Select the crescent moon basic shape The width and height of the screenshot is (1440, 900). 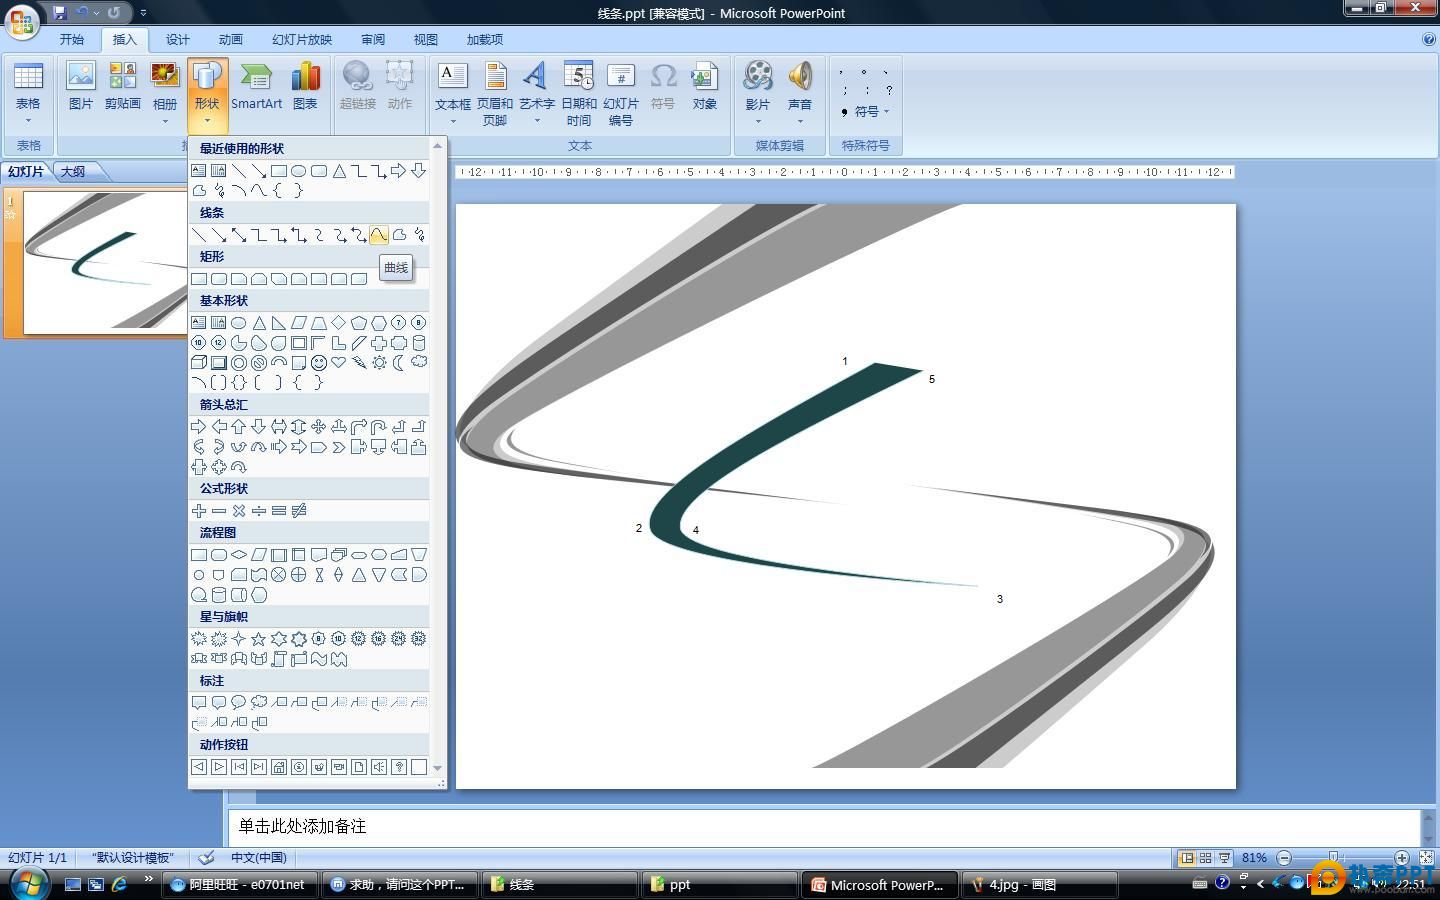pyautogui.click(x=398, y=363)
